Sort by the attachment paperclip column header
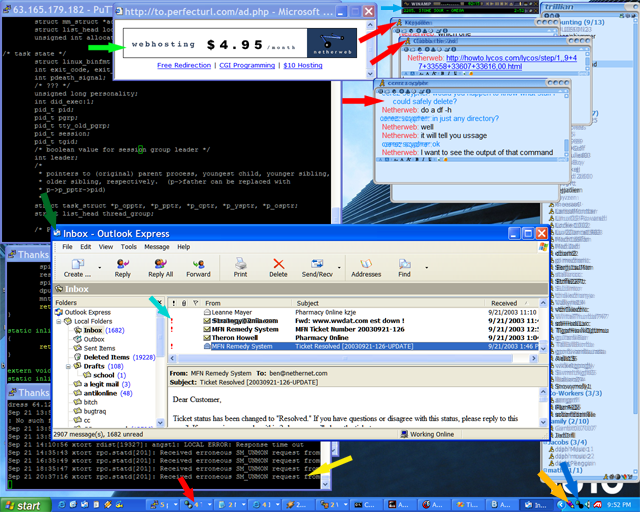The image size is (640, 512). [x=184, y=303]
